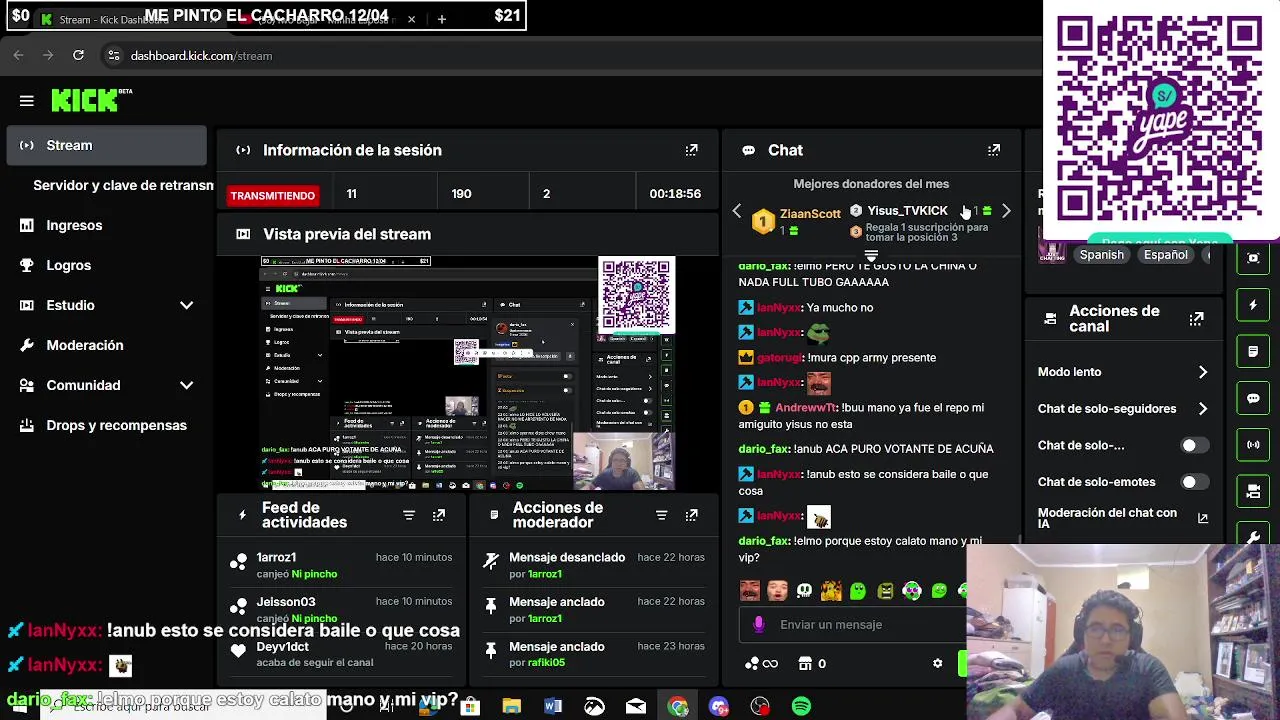This screenshot has height=720, width=1280.
Task: Click the browser address bar
Action: coord(570,55)
